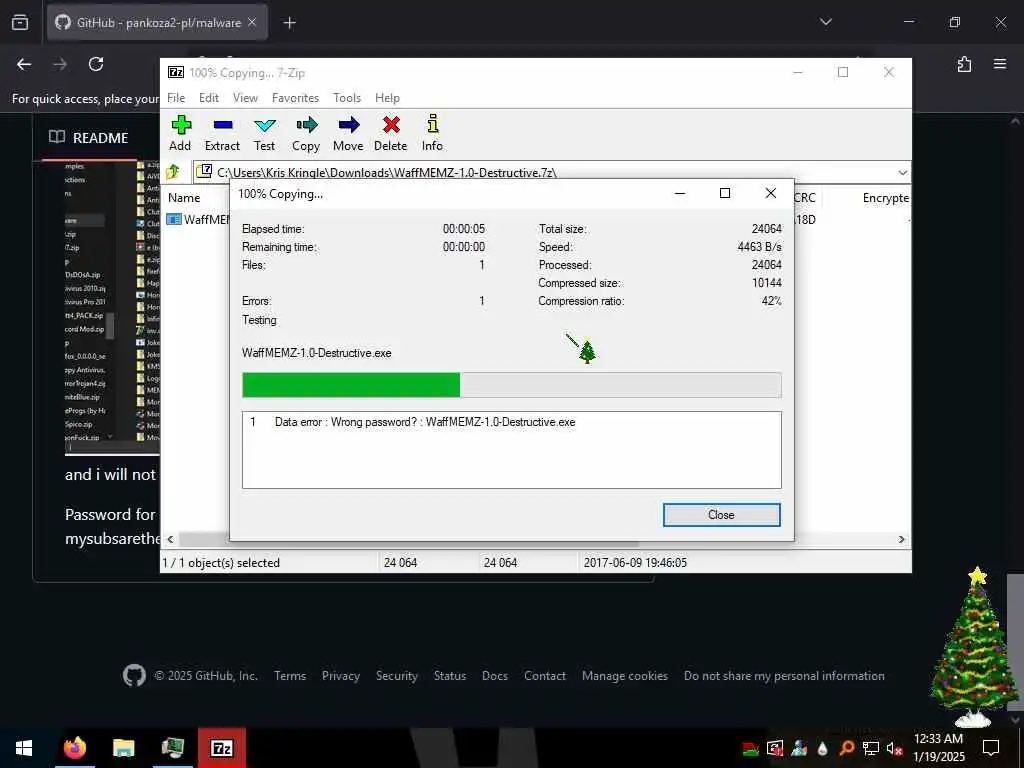Open the Privacy footer link
The height and width of the screenshot is (768, 1024).
click(x=341, y=676)
